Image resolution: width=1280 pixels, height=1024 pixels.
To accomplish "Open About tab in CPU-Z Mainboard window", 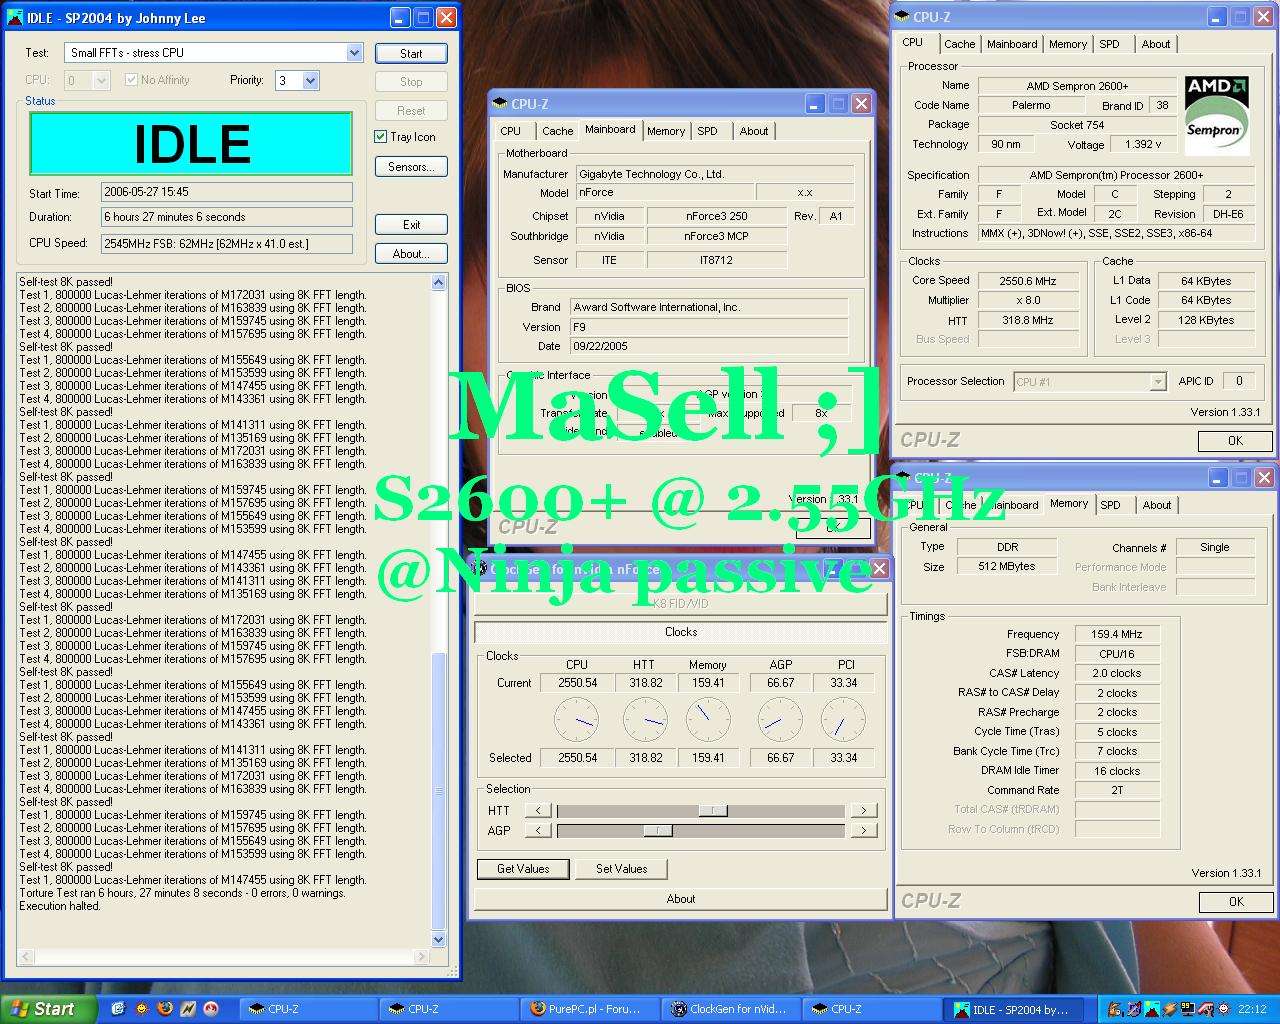I will tap(754, 131).
